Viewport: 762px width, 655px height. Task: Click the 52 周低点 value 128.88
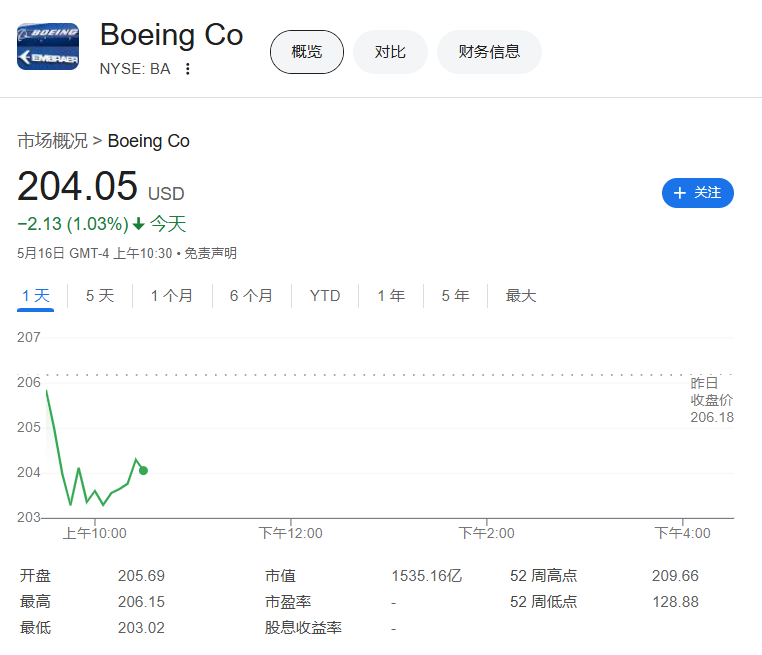(x=675, y=602)
